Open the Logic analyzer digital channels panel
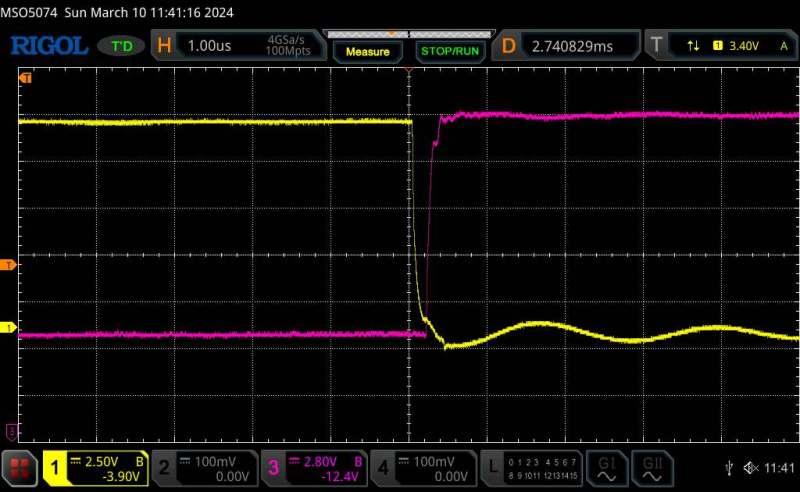 [529, 467]
